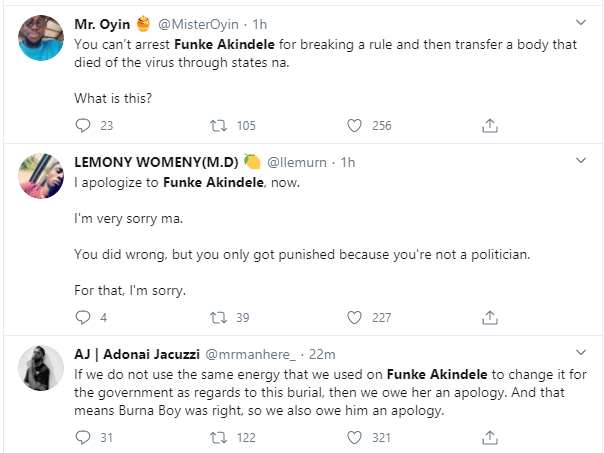Share Mr. Oyin's tweet
Image resolution: width=604 pixels, height=453 pixels.
click(490, 126)
